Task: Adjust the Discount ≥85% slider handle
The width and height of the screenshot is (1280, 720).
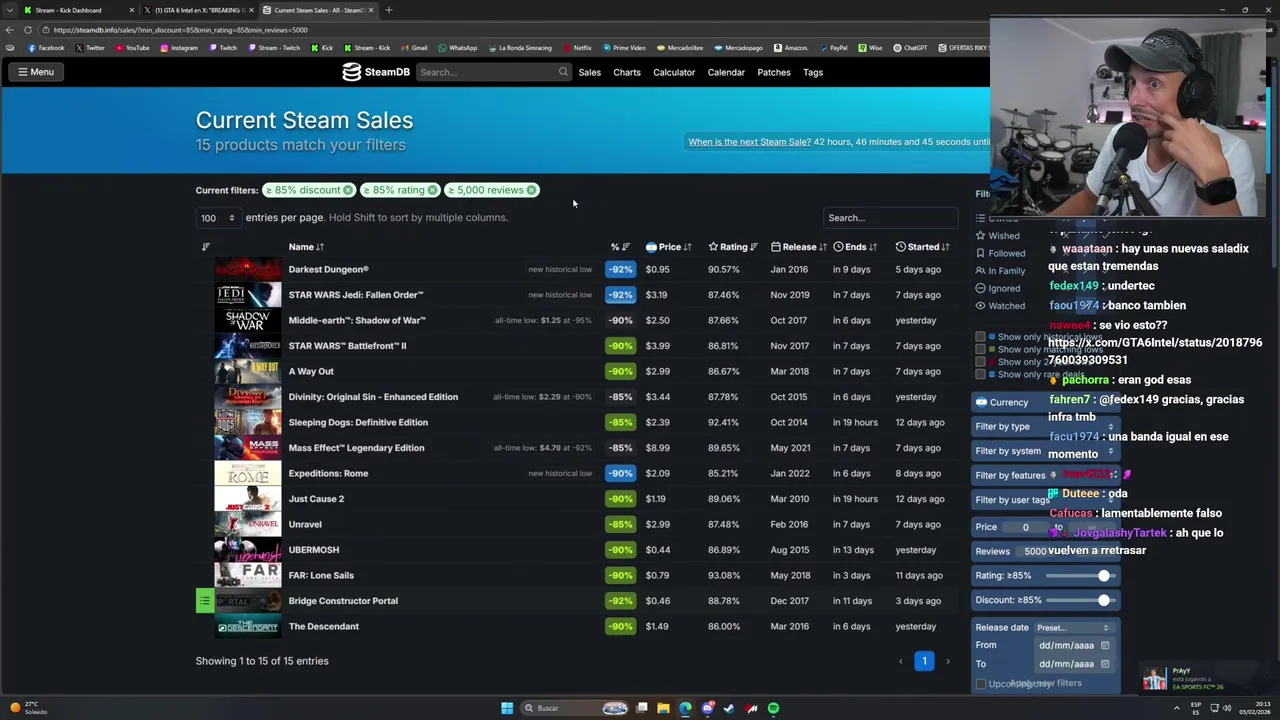Action: coord(1104,600)
